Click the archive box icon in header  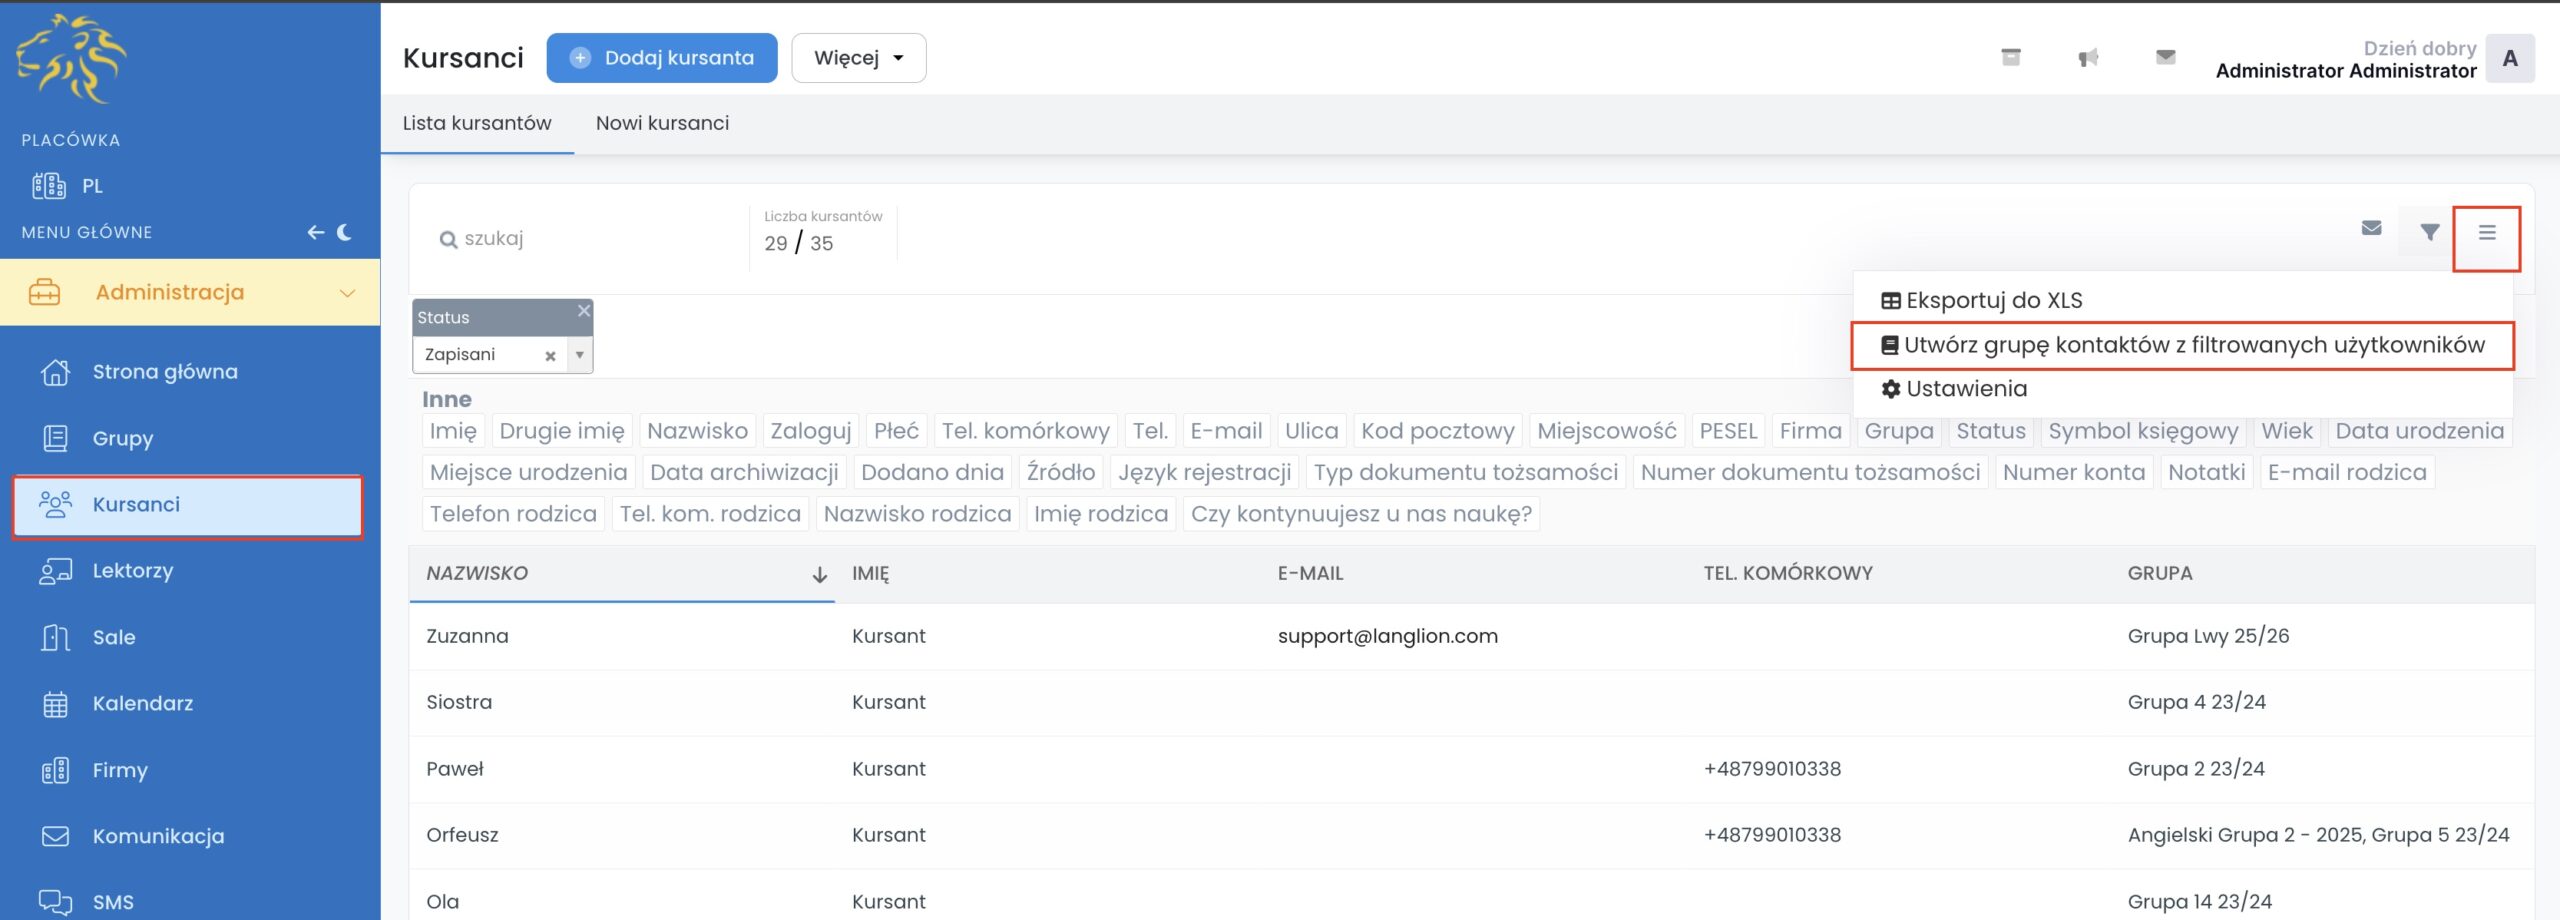click(x=2010, y=57)
